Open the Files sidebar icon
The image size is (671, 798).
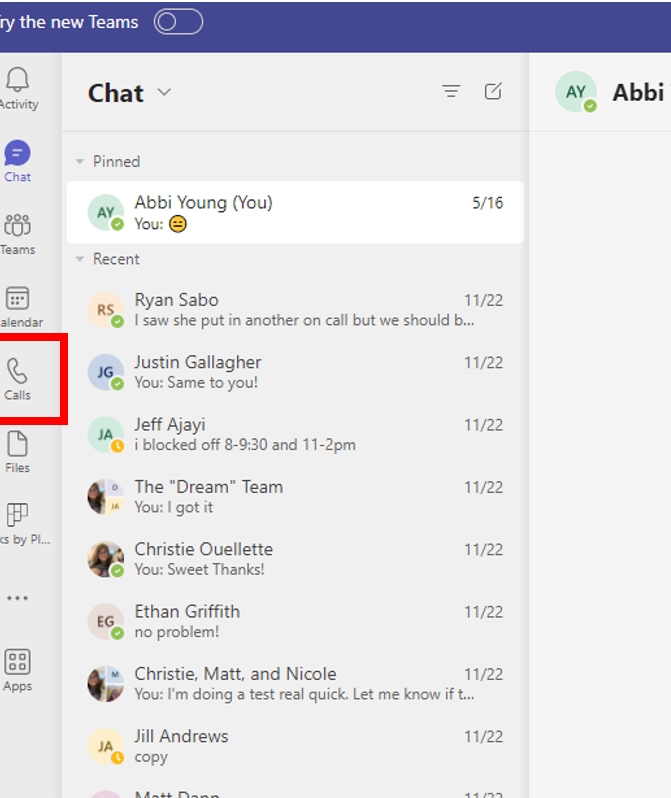(x=17, y=443)
